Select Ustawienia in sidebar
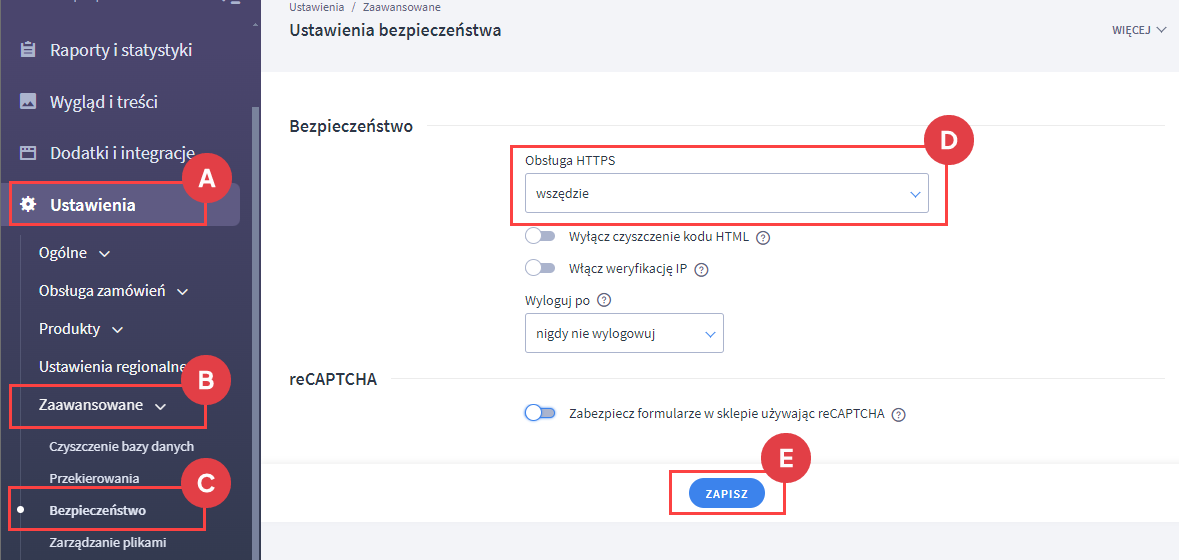This screenshot has width=1179, height=560. [x=120, y=204]
